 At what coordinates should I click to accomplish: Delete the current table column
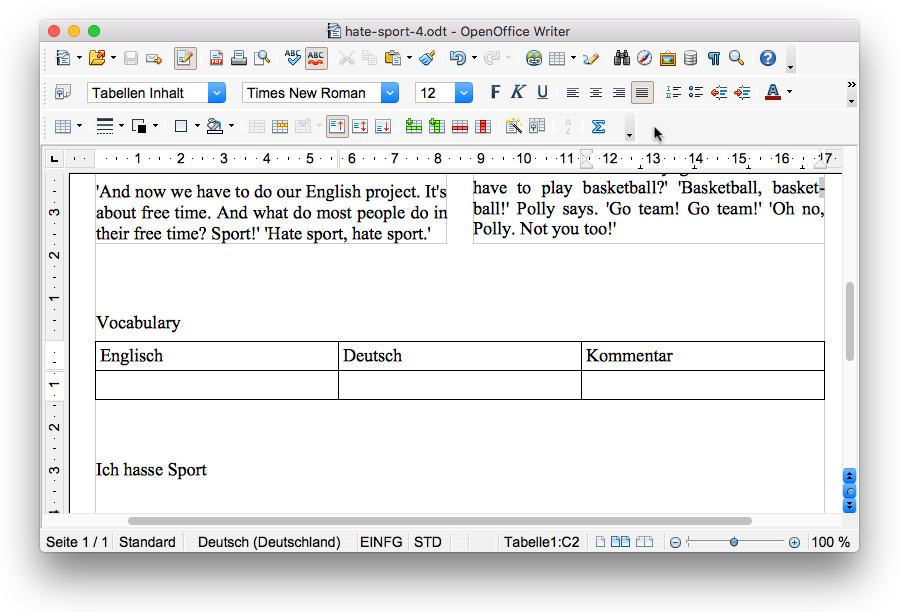tap(483, 126)
